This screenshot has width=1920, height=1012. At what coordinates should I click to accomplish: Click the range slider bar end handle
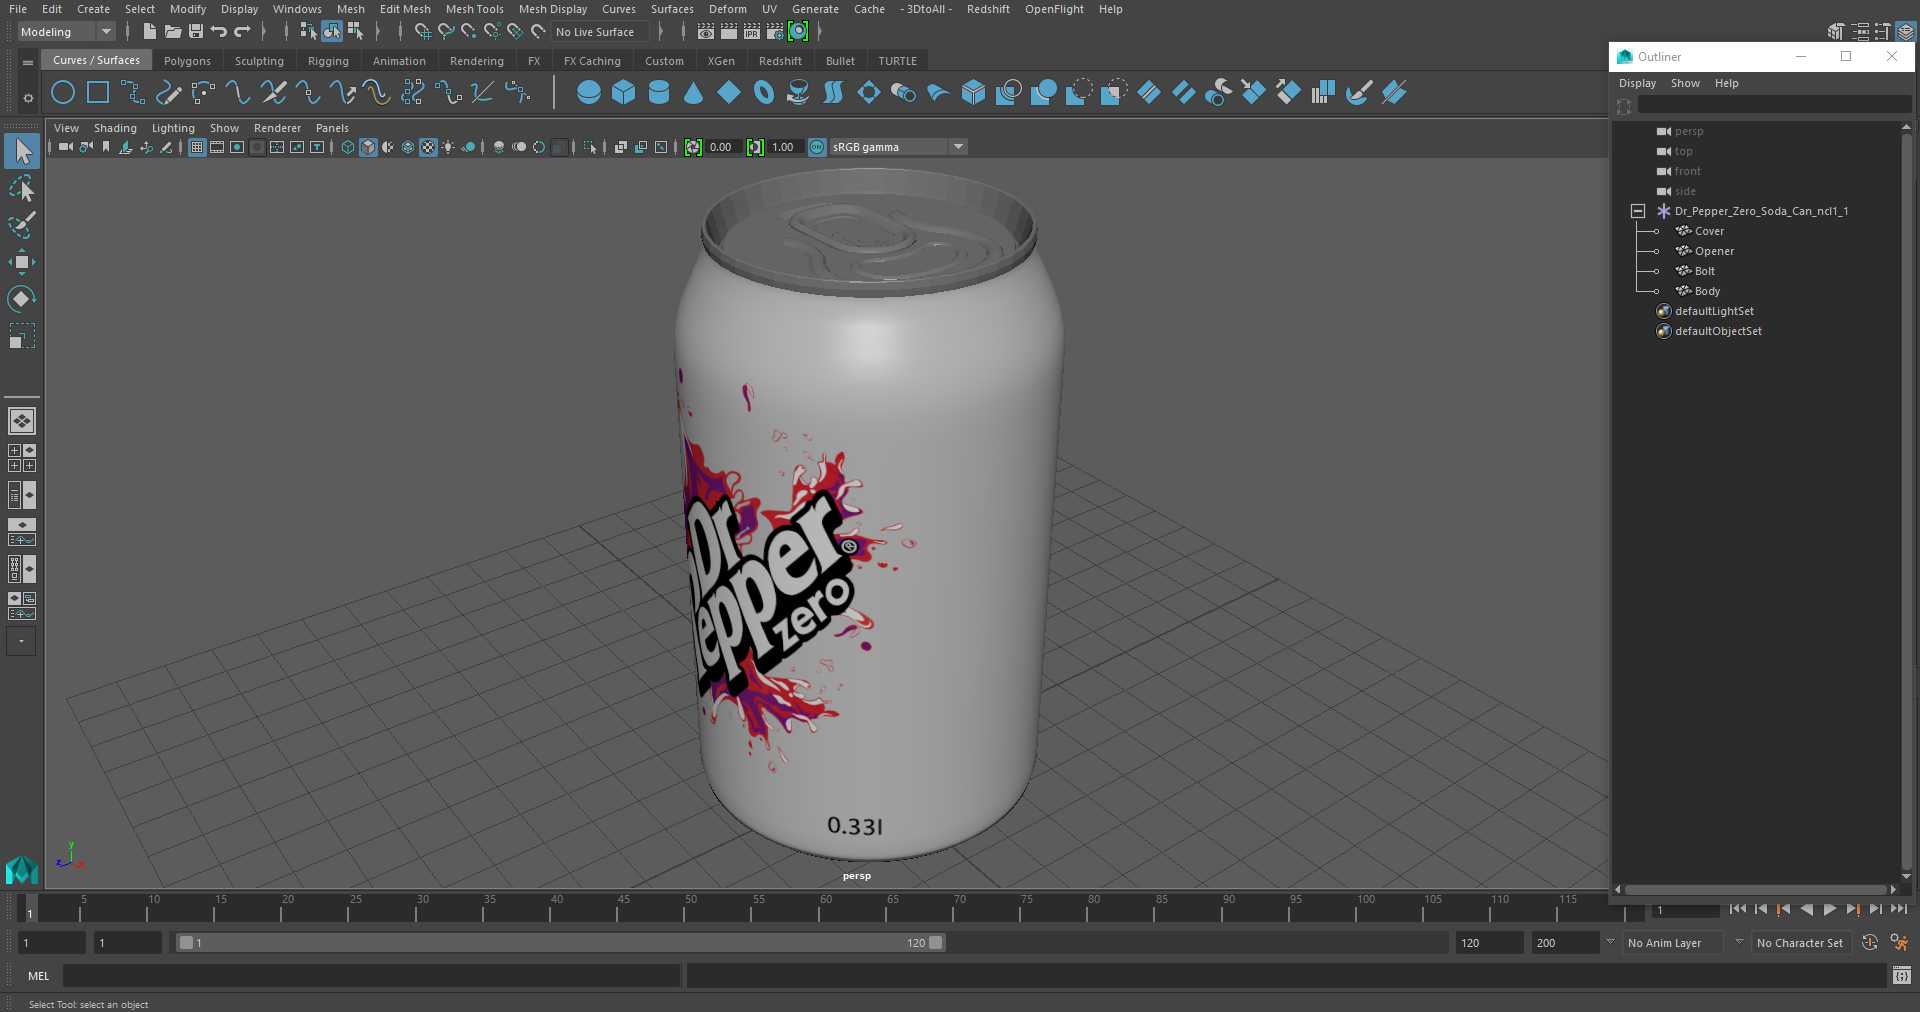[x=935, y=942]
